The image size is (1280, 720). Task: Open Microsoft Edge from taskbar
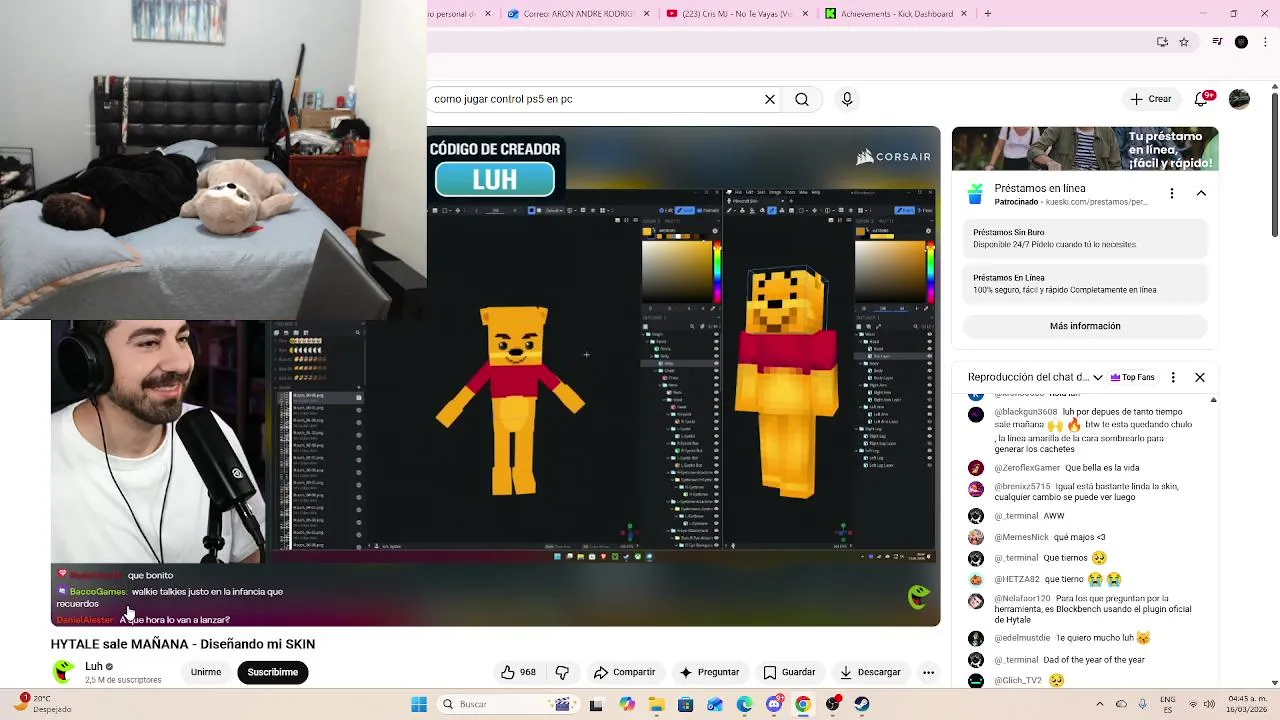pyautogui.click(x=745, y=704)
